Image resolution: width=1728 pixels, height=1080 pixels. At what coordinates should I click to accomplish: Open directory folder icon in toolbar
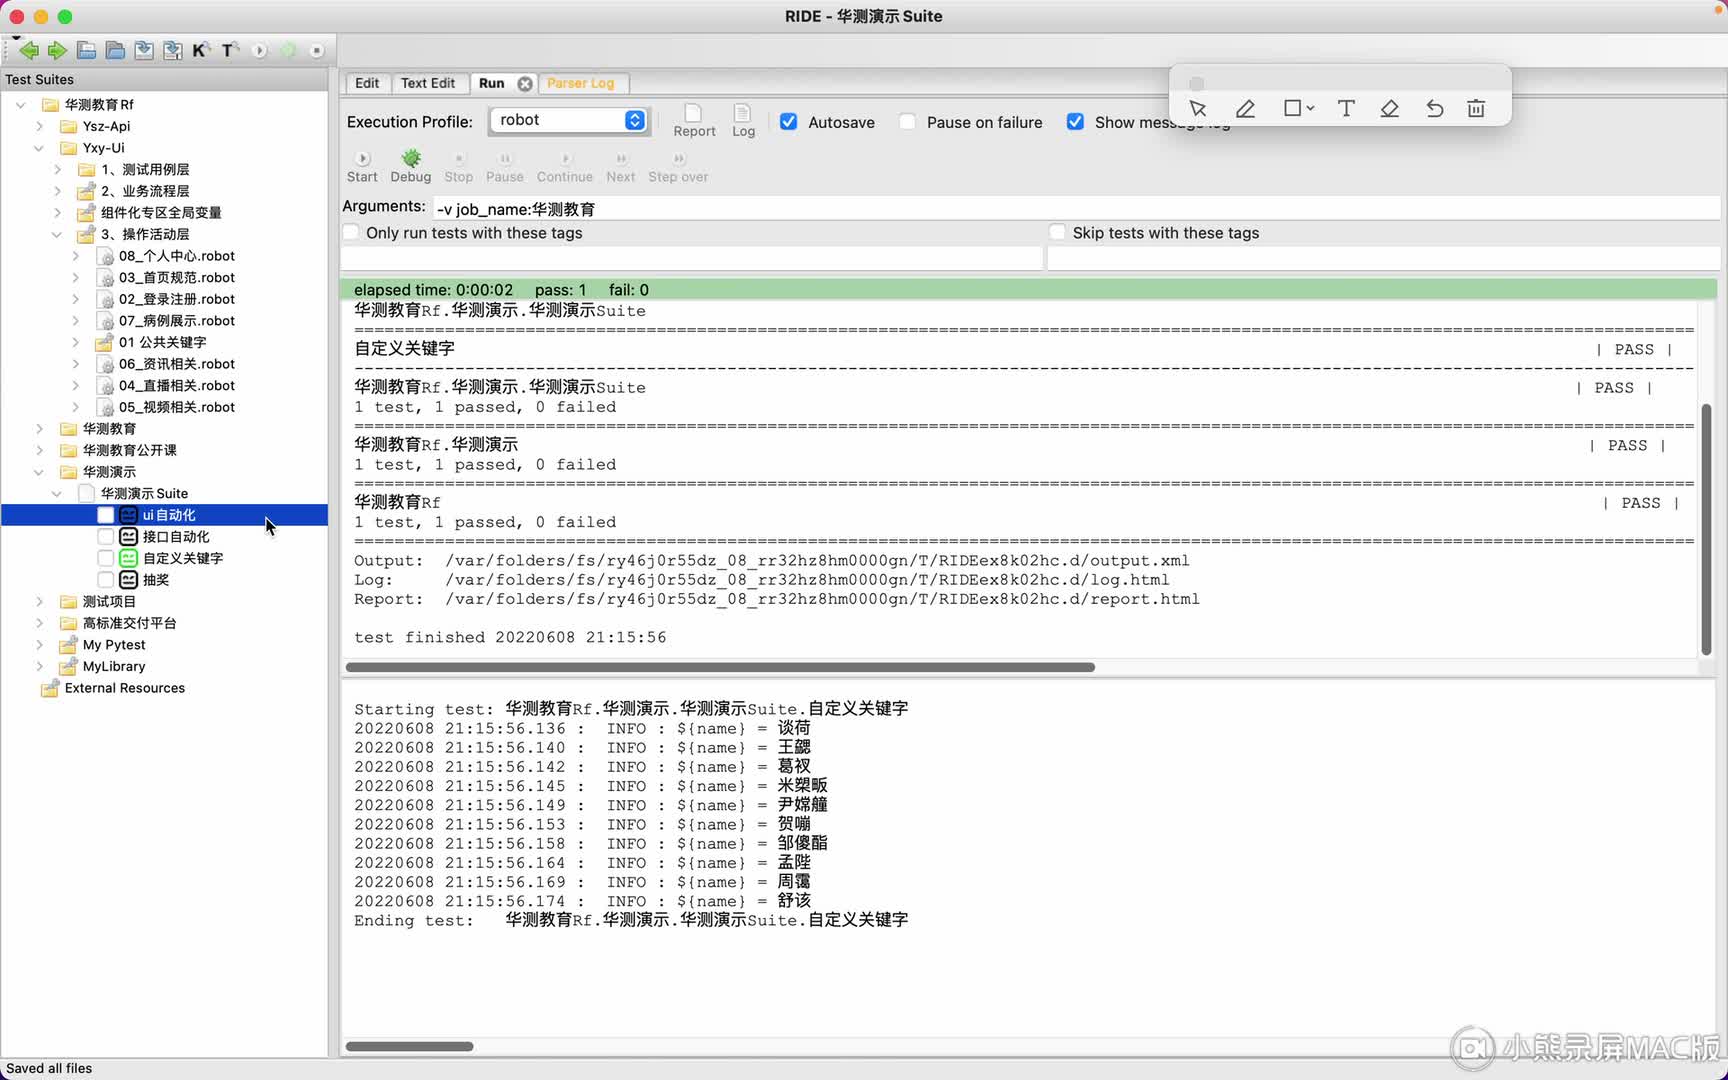115,50
